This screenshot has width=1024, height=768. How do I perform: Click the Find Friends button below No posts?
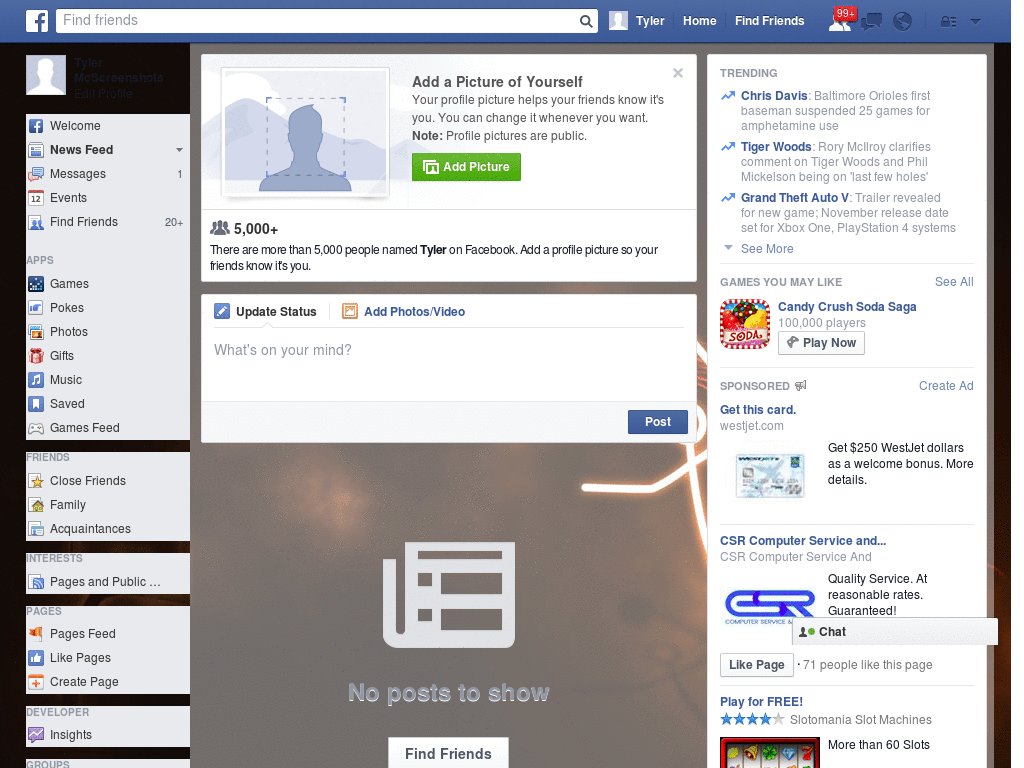448,754
